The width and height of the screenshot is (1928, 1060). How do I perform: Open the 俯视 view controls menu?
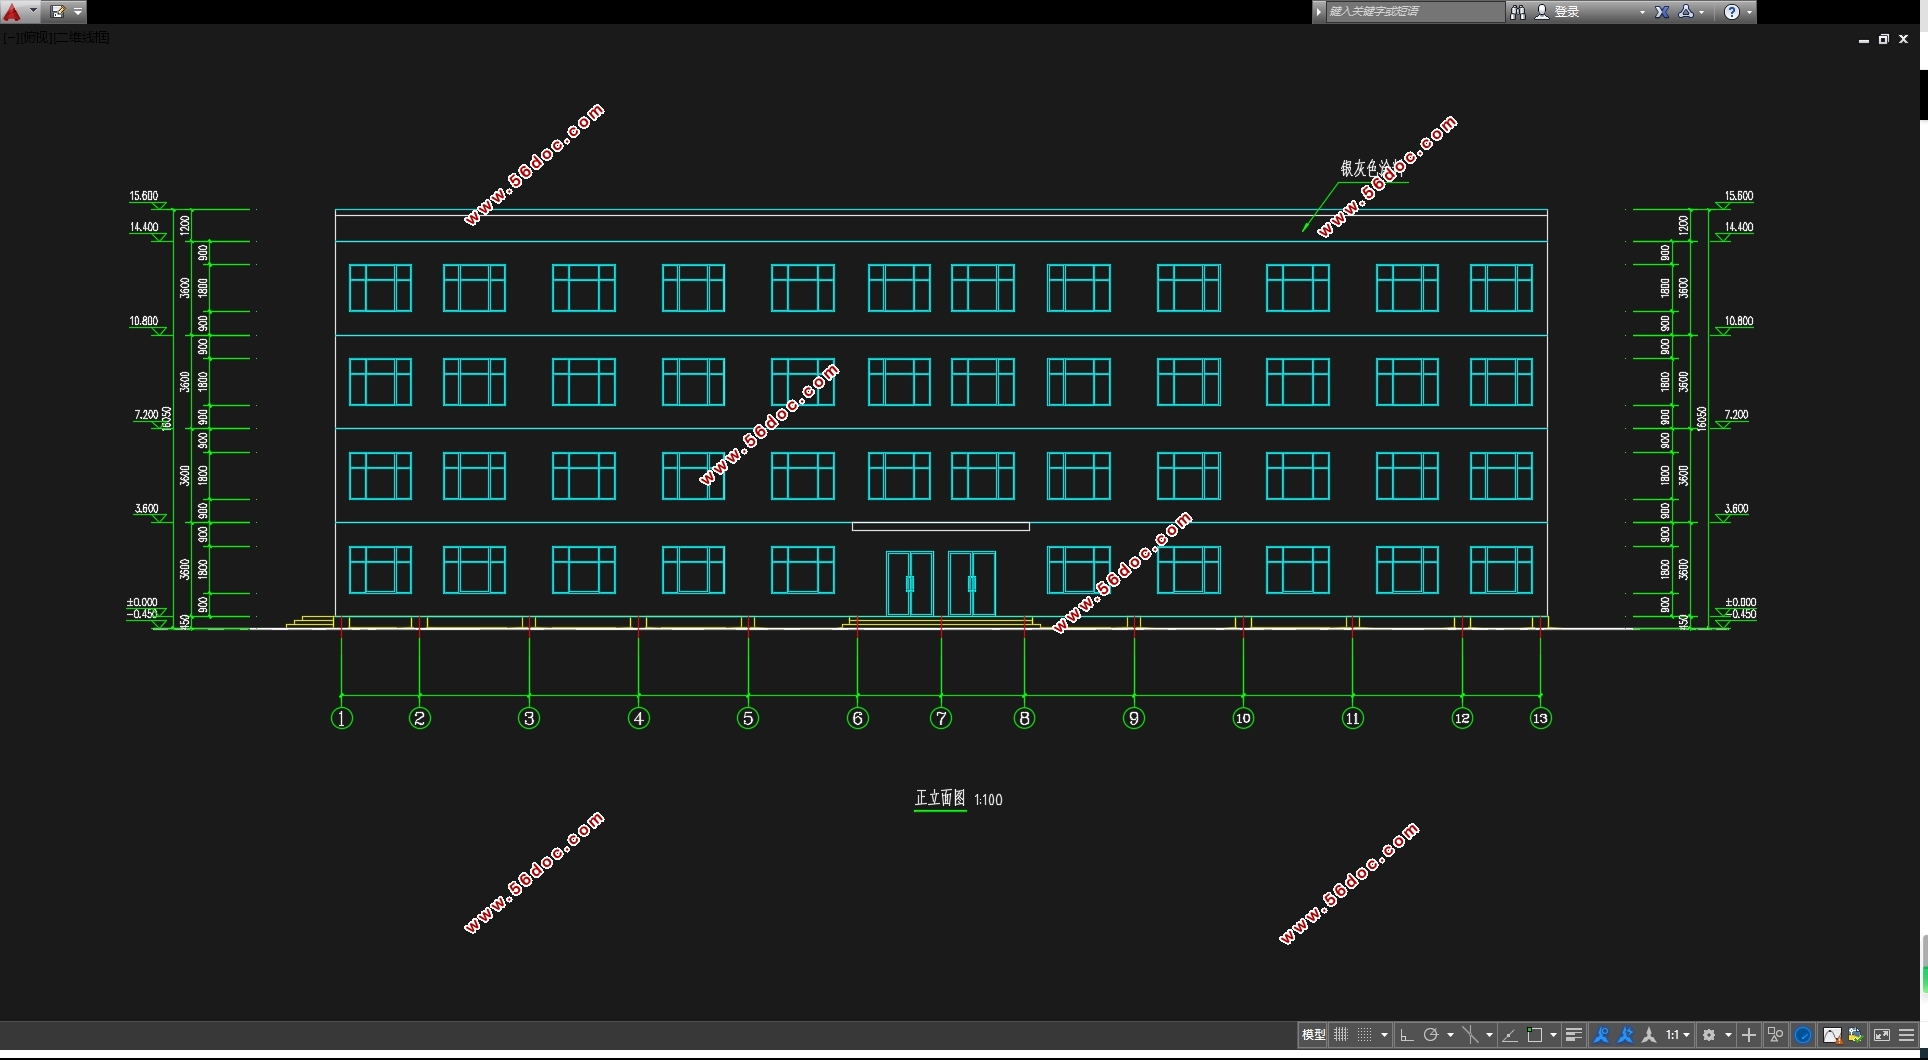35,37
